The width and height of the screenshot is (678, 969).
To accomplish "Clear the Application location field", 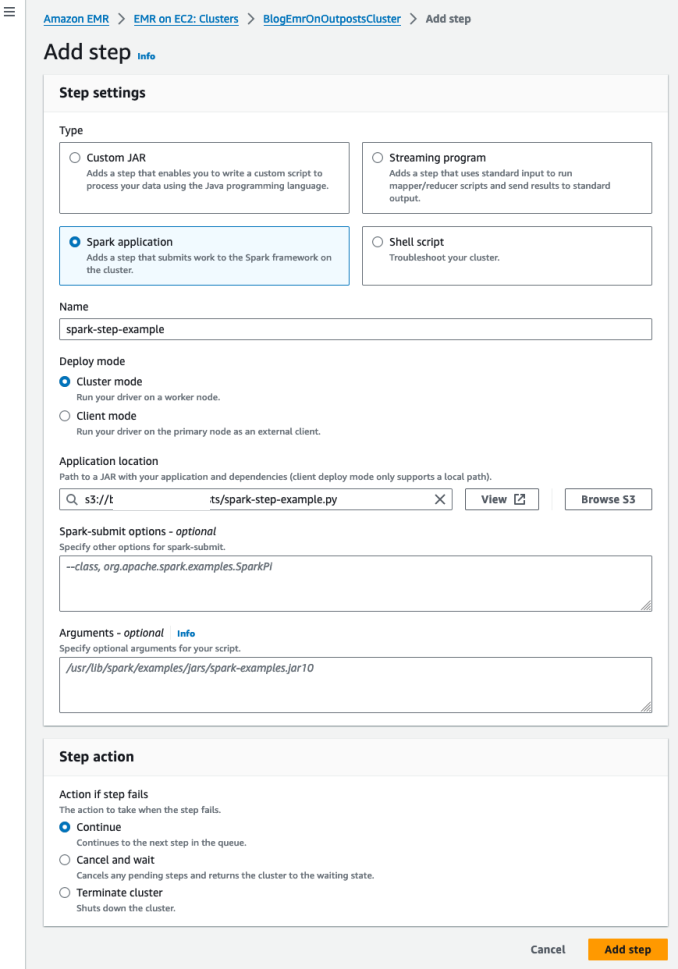I will pos(440,500).
